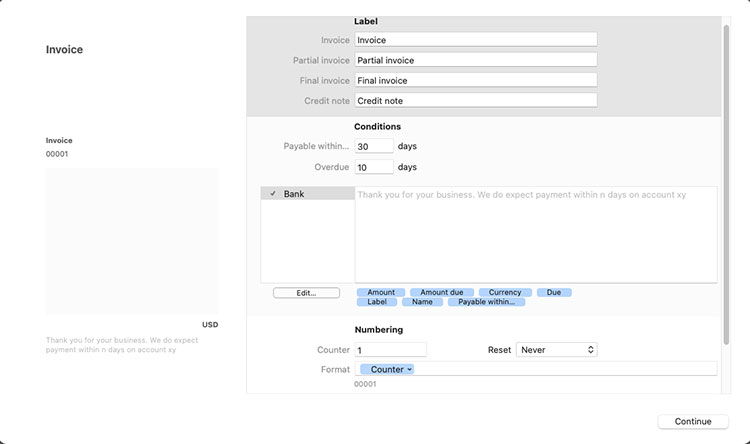The image size is (750, 444).
Task: Open the Reset dropdown showing Never
Action: click(556, 350)
